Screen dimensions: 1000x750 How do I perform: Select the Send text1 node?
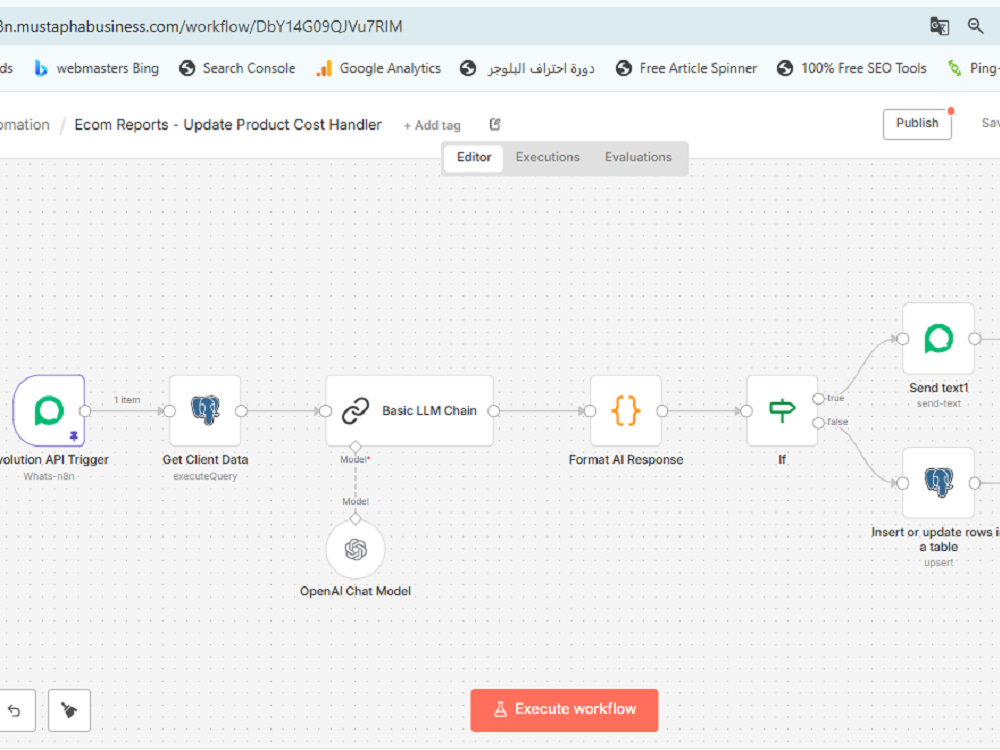938,339
